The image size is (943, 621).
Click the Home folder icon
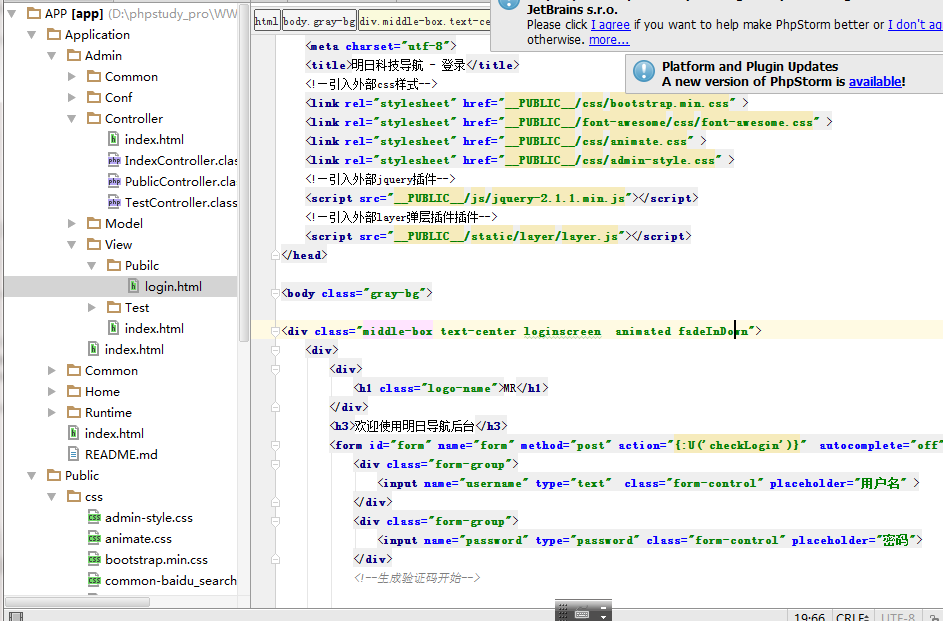click(74, 391)
